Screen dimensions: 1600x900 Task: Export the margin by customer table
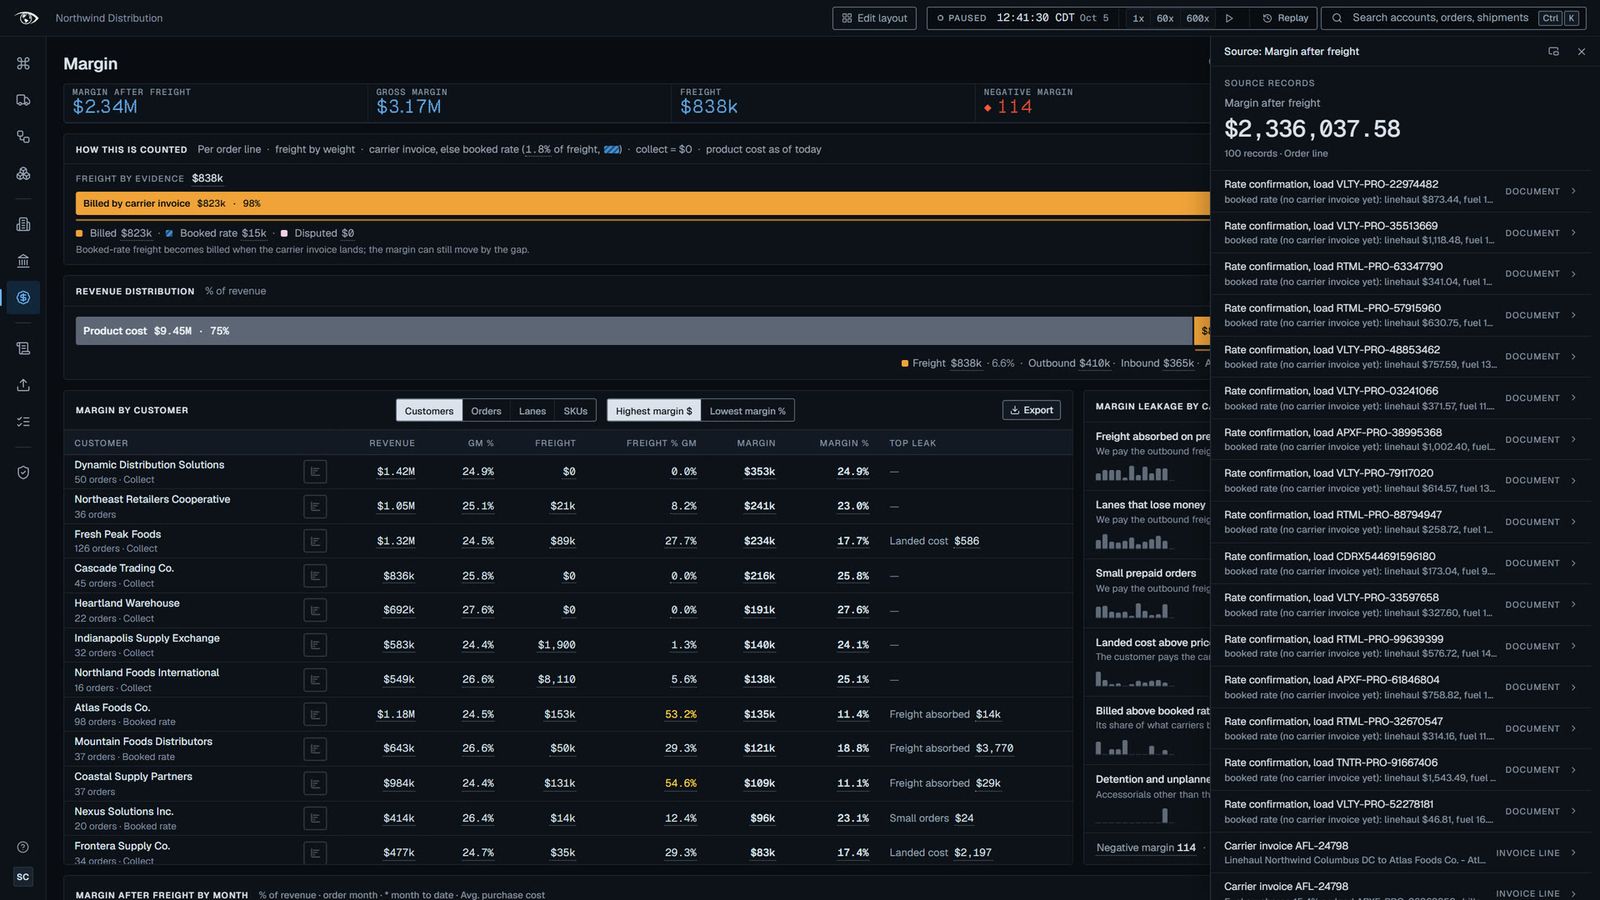[1031, 410]
